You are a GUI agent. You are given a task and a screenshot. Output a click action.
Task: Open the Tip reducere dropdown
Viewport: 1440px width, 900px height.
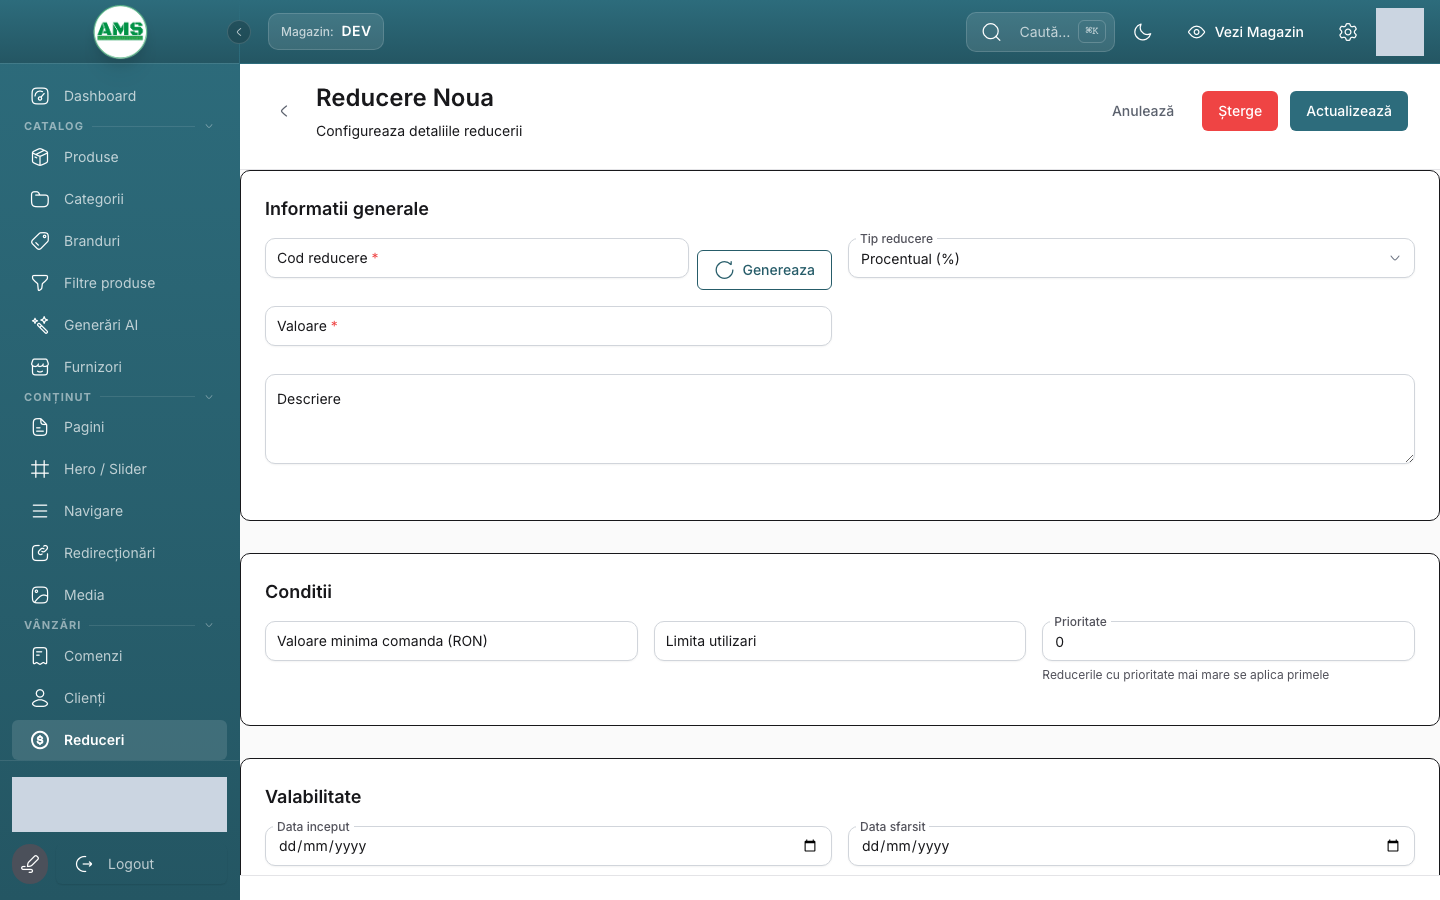[x=1131, y=258]
